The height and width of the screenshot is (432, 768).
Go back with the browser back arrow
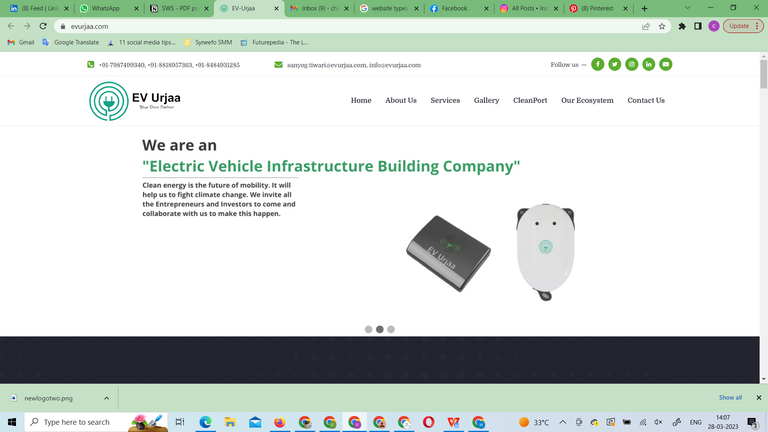coord(11,26)
